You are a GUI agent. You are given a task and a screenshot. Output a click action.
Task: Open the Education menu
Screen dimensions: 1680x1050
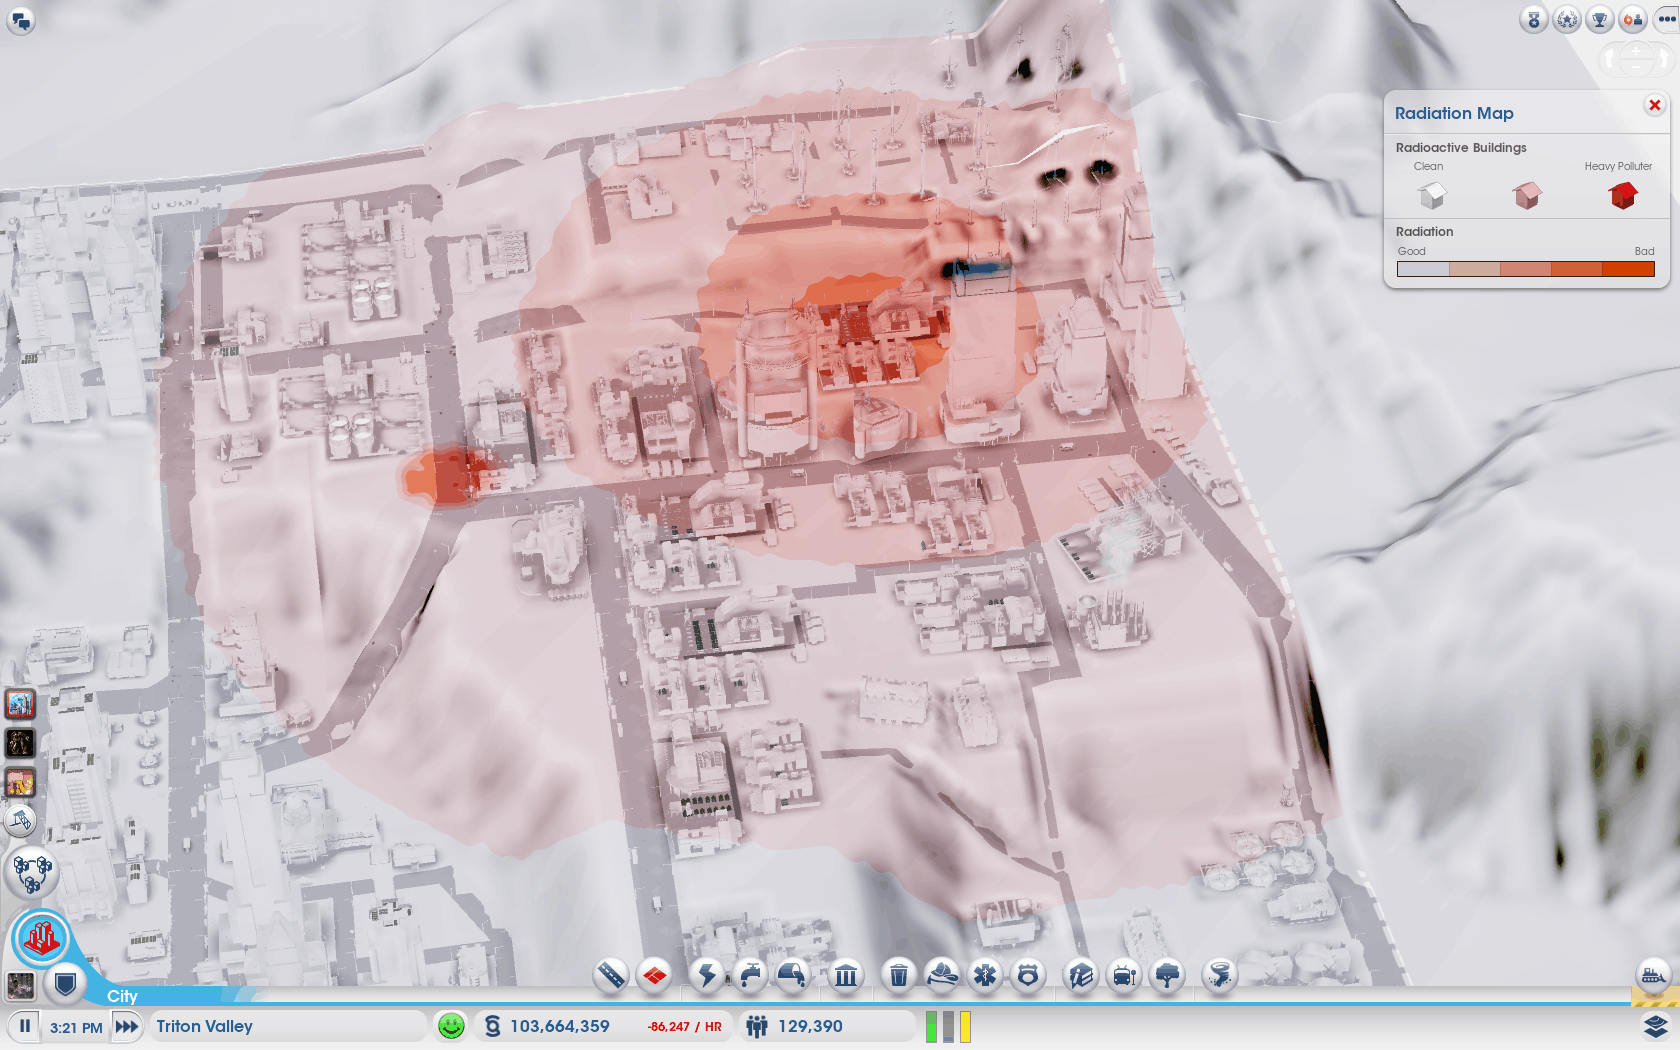[x=1081, y=974]
